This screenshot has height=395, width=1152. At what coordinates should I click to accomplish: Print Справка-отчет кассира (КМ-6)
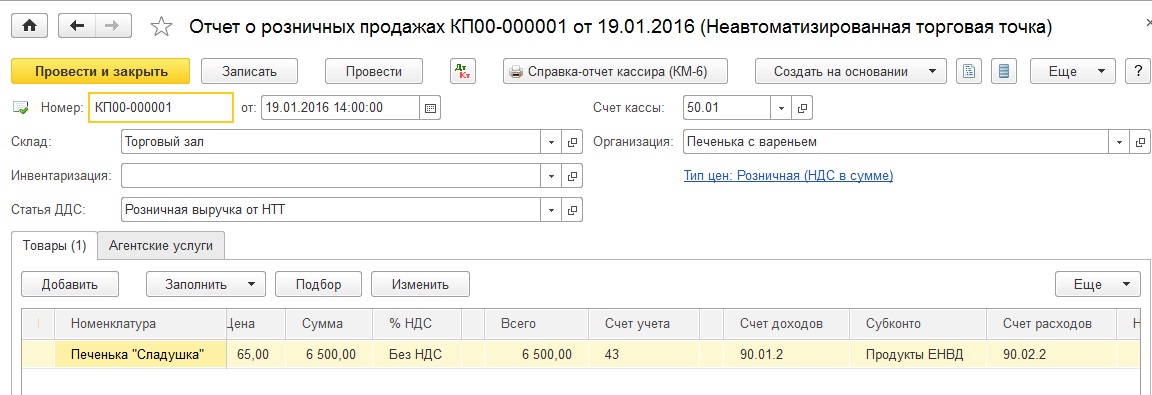(x=615, y=71)
